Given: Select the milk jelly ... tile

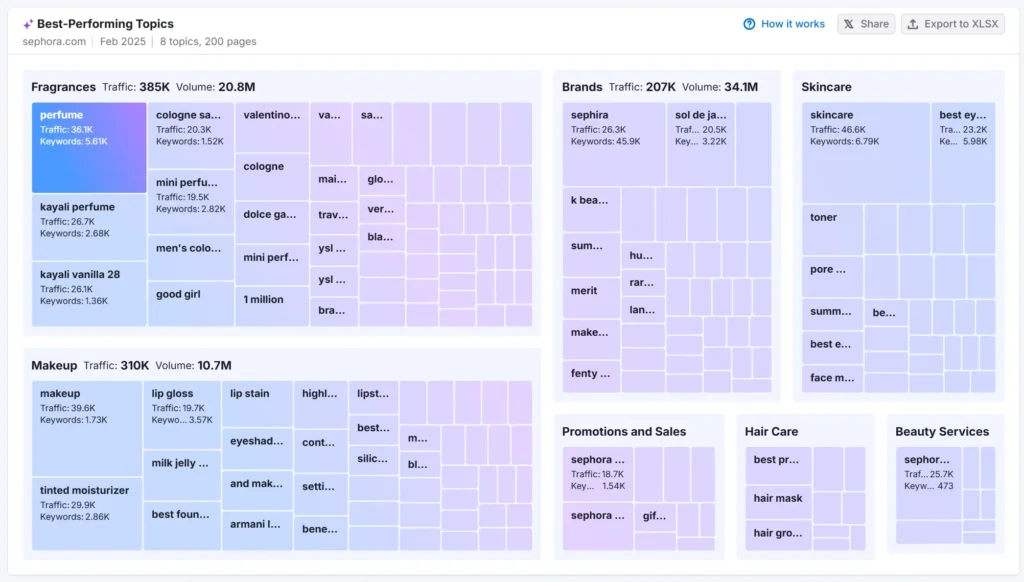Looking at the screenshot, I should coord(182,476).
